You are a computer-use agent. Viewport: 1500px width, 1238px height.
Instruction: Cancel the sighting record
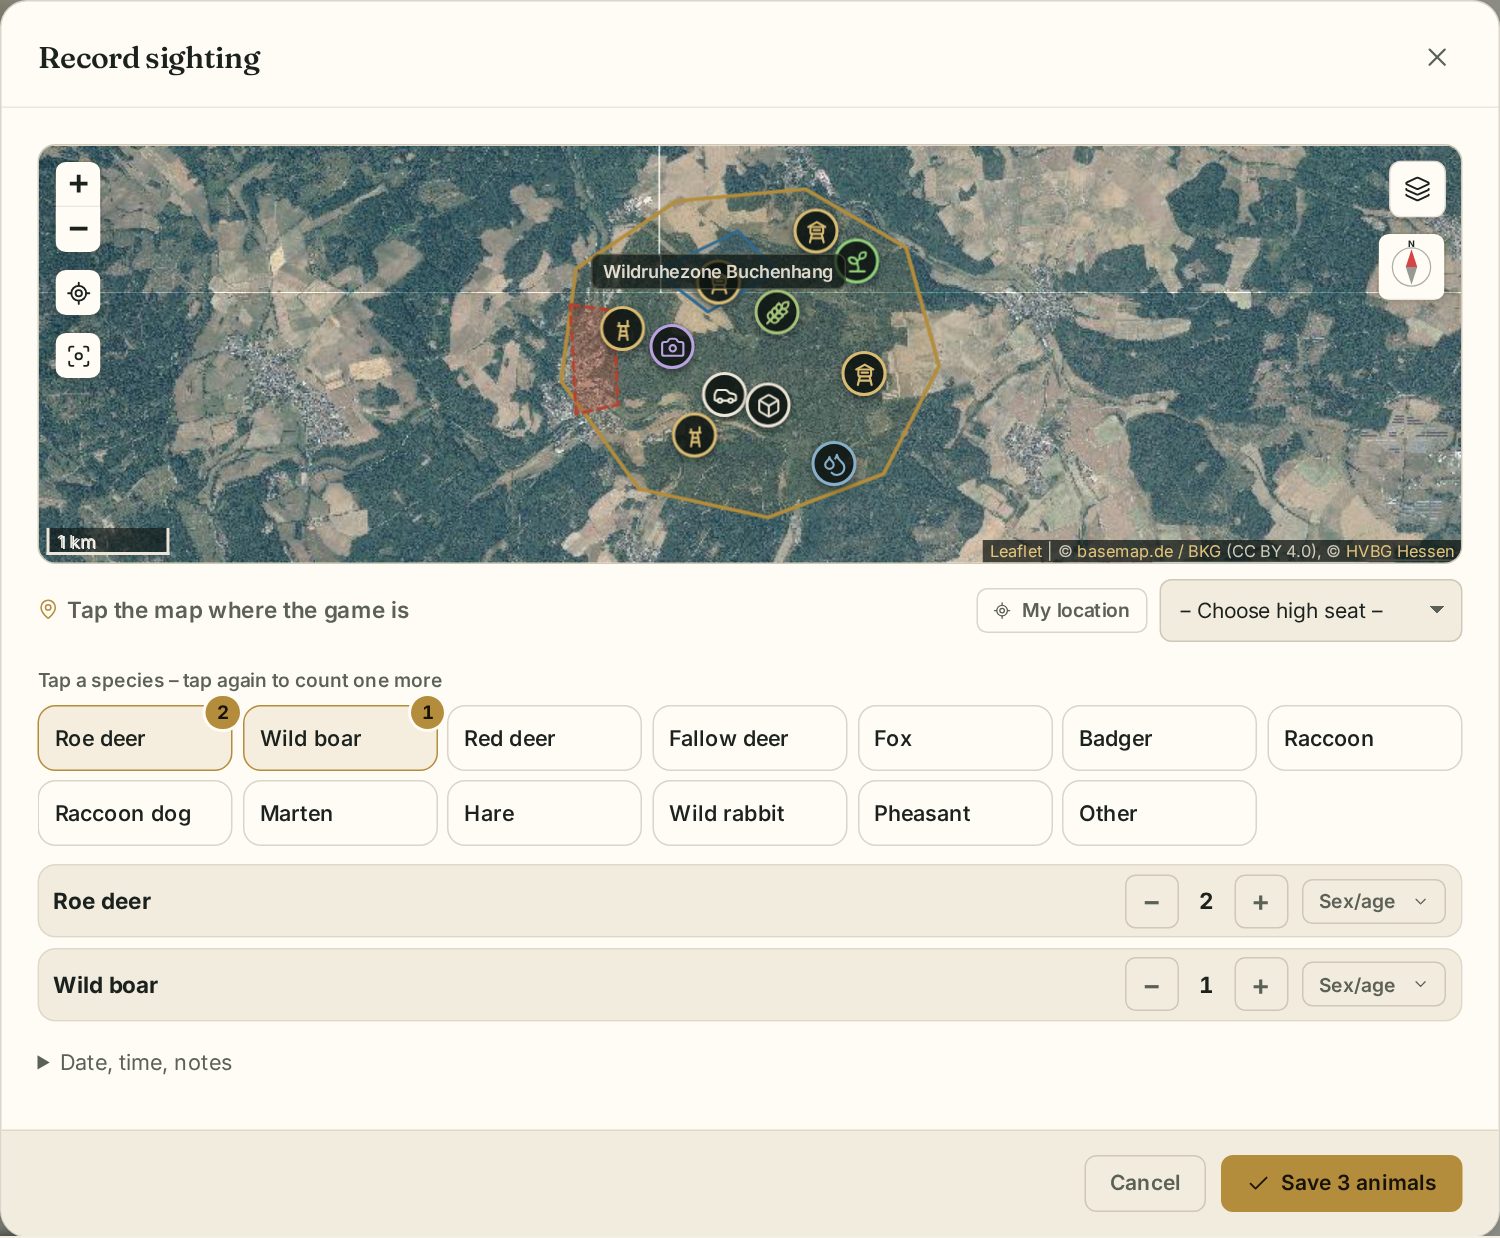point(1145,1183)
